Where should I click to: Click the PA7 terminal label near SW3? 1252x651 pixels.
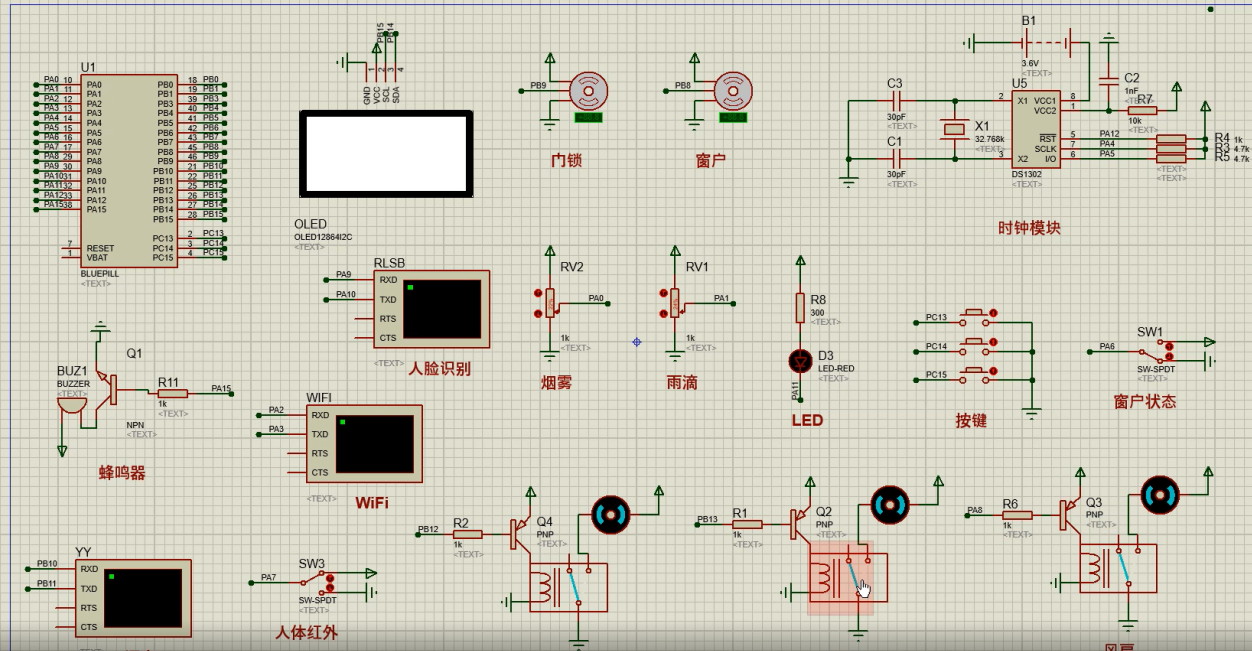point(268,577)
